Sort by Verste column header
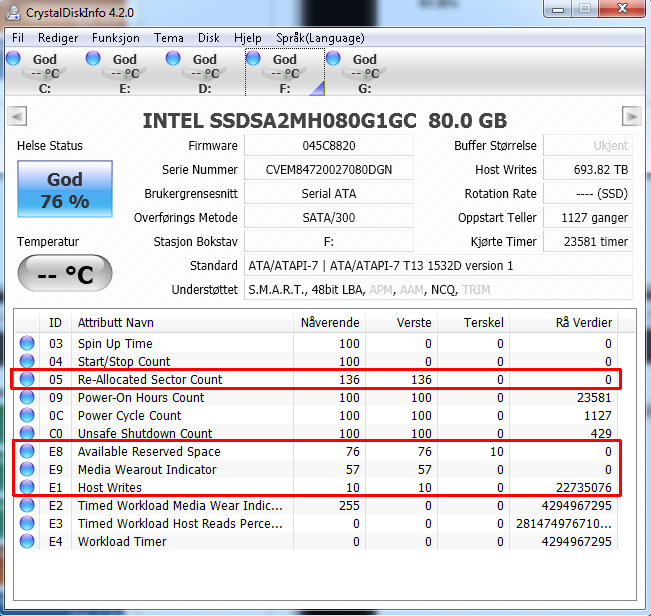The image size is (651, 616). pyautogui.click(x=401, y=323)
